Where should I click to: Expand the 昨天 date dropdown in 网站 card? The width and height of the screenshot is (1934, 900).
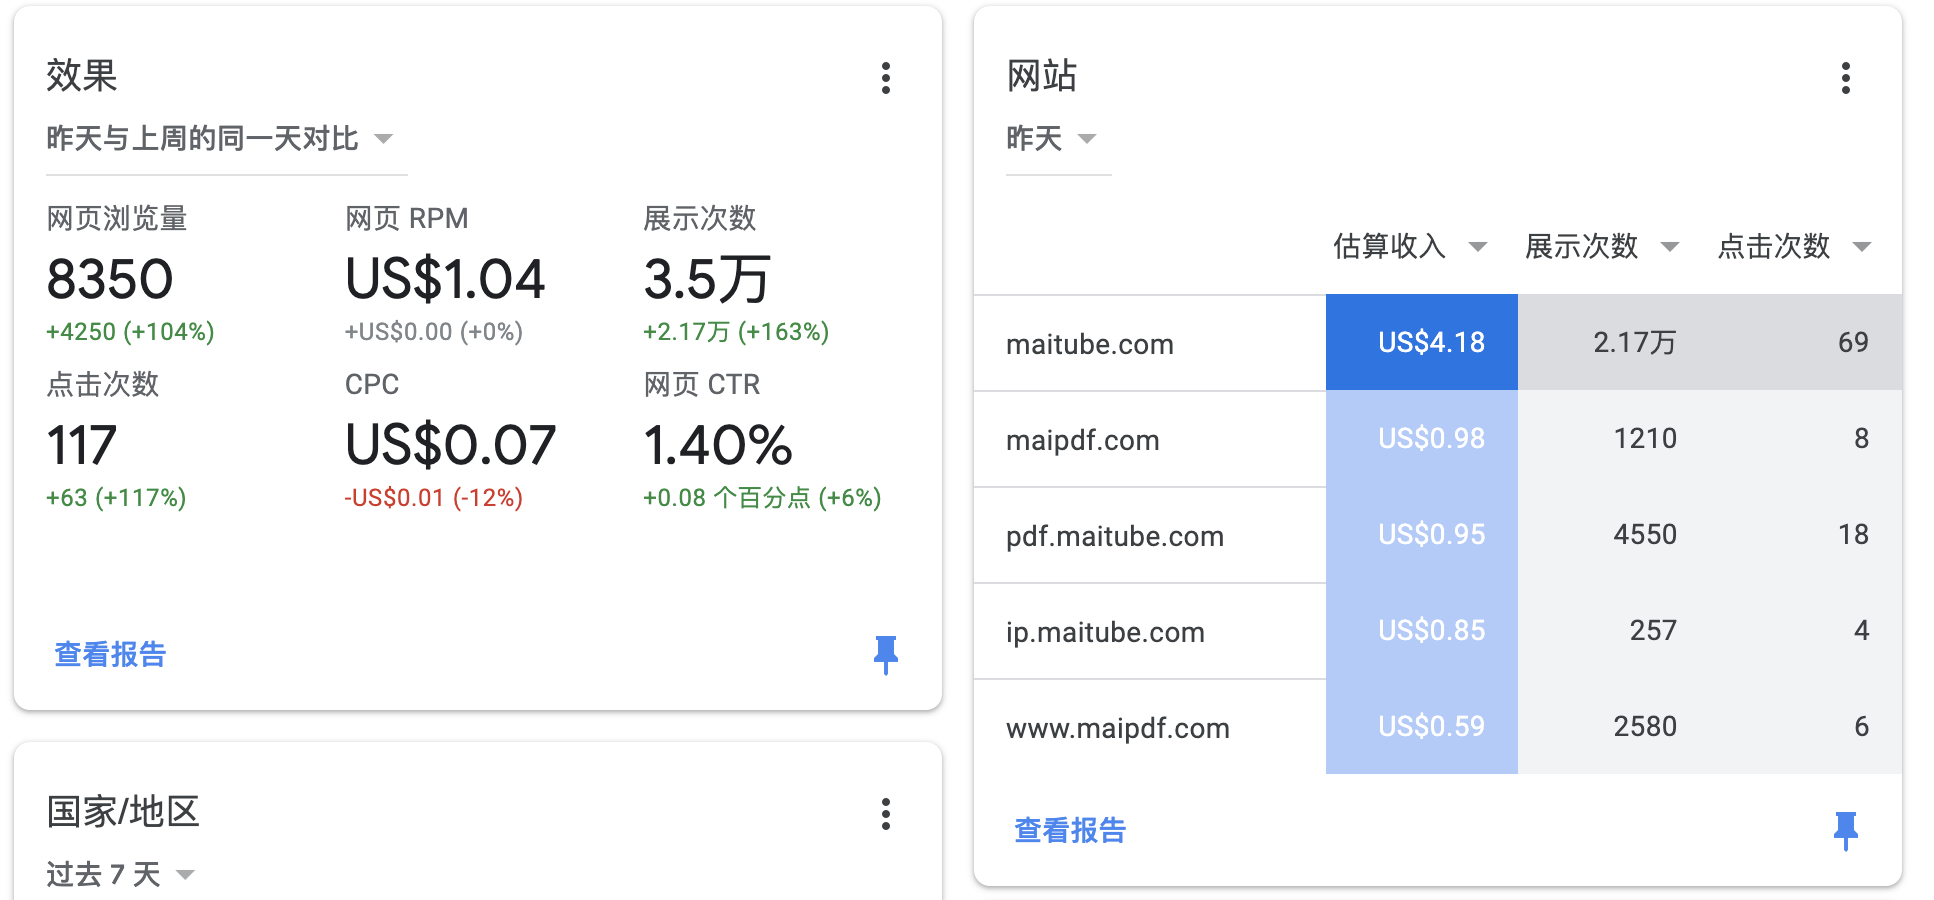click(x=1058, y=139)
